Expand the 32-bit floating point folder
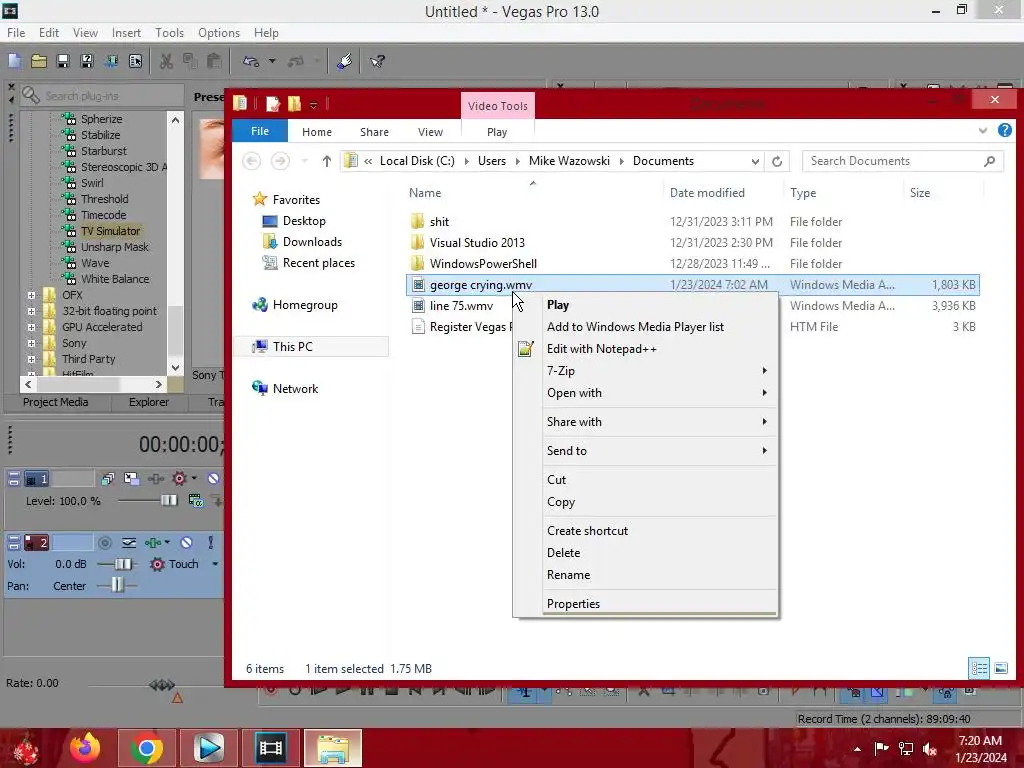The height and width of the screenshot is (768, 1024). pos(31,311)
